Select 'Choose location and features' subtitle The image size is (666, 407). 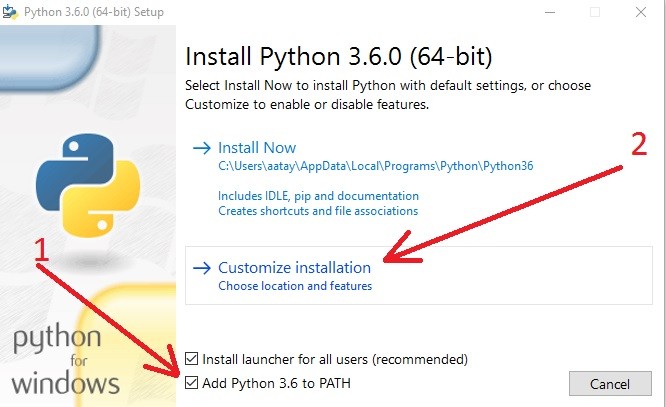pos(295,286)
